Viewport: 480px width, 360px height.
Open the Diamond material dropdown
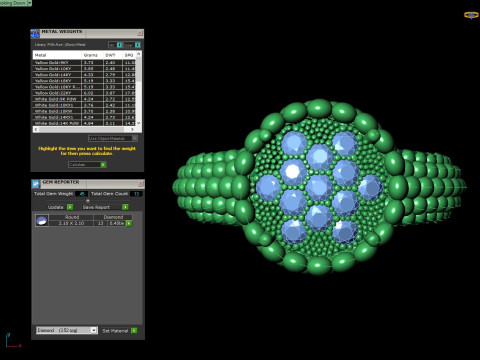click(94, 330)
